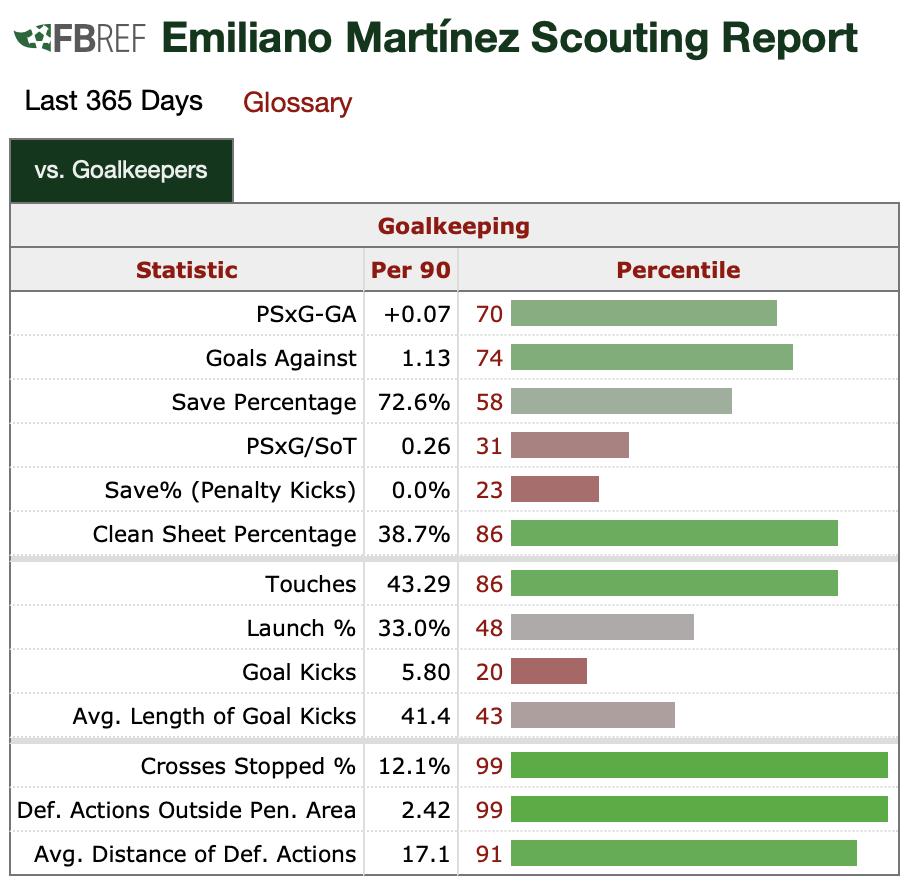Click percentile number 91 for Avg. Distance
The height and width of the screenshot is (893, 923).
point(489,854)
